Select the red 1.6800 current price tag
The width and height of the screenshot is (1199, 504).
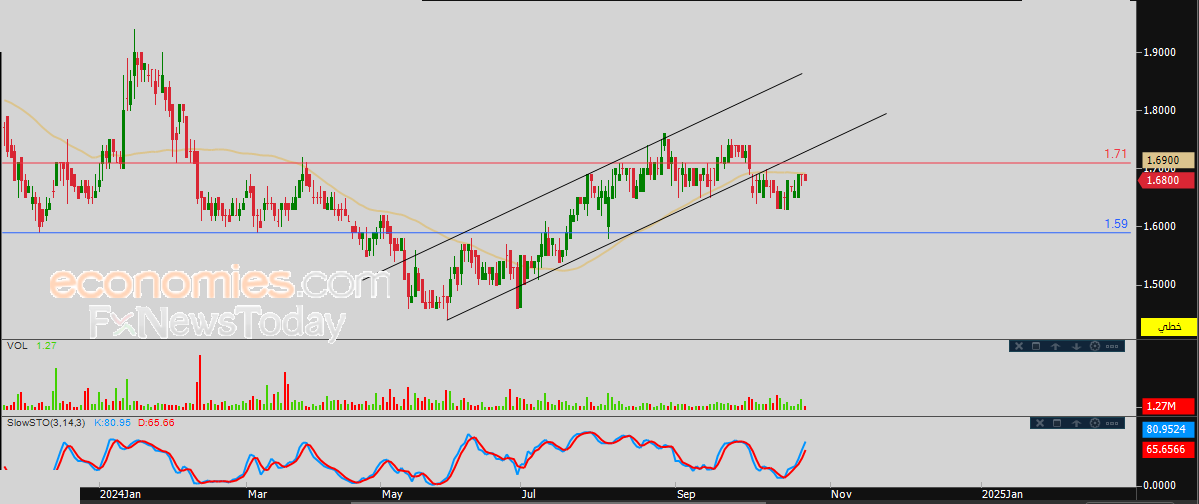pos(1167,180)
